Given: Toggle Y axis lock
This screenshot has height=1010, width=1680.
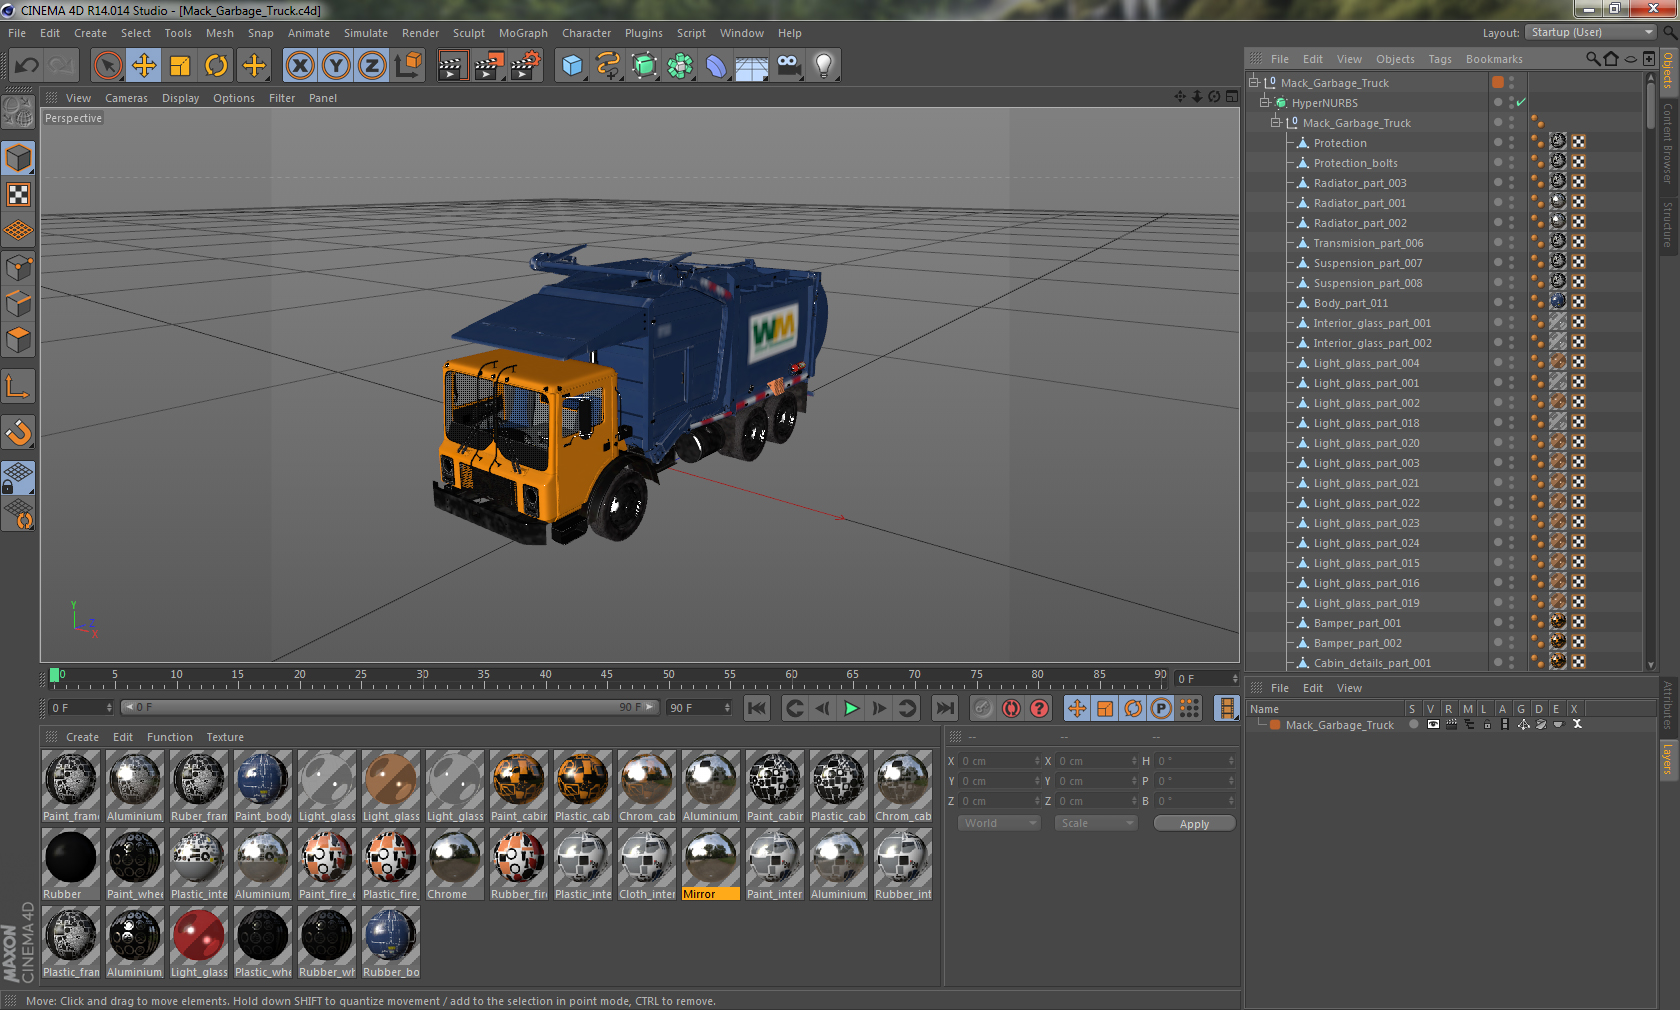Looking at the screenshot, I should 336,66.
